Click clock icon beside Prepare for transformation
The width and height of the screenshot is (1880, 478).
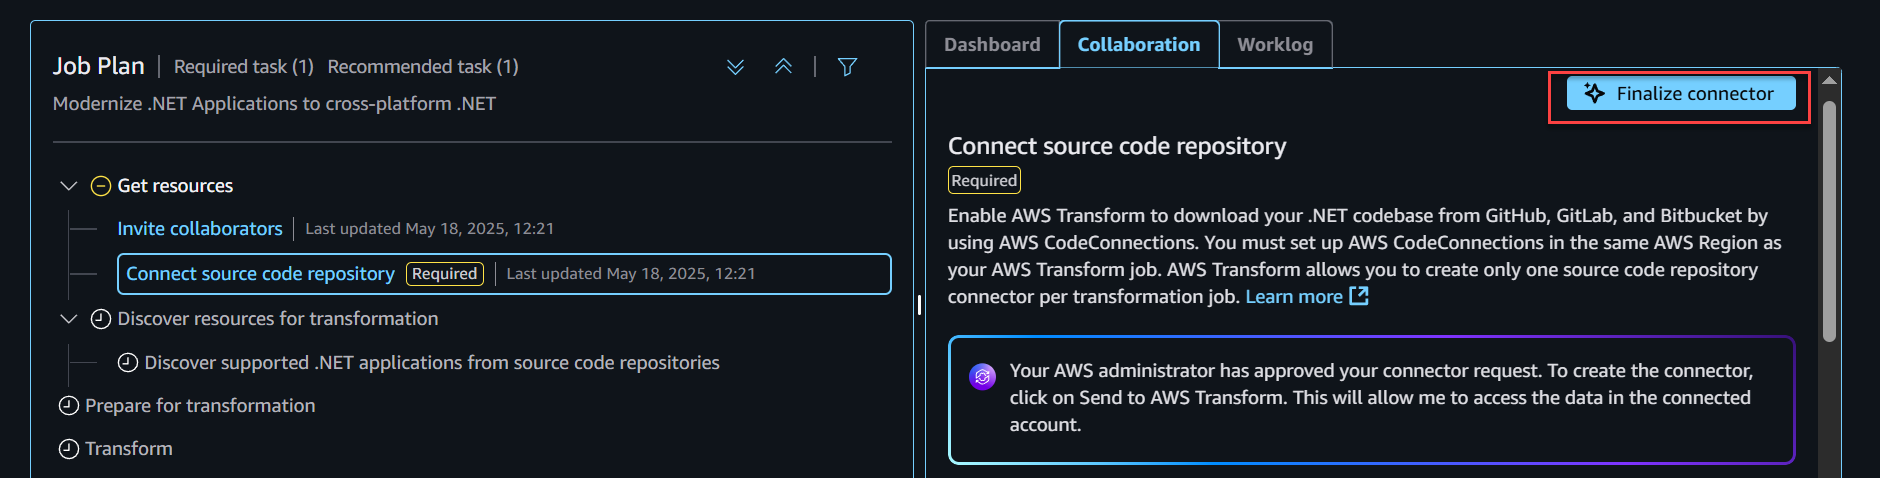click(69, 406)
